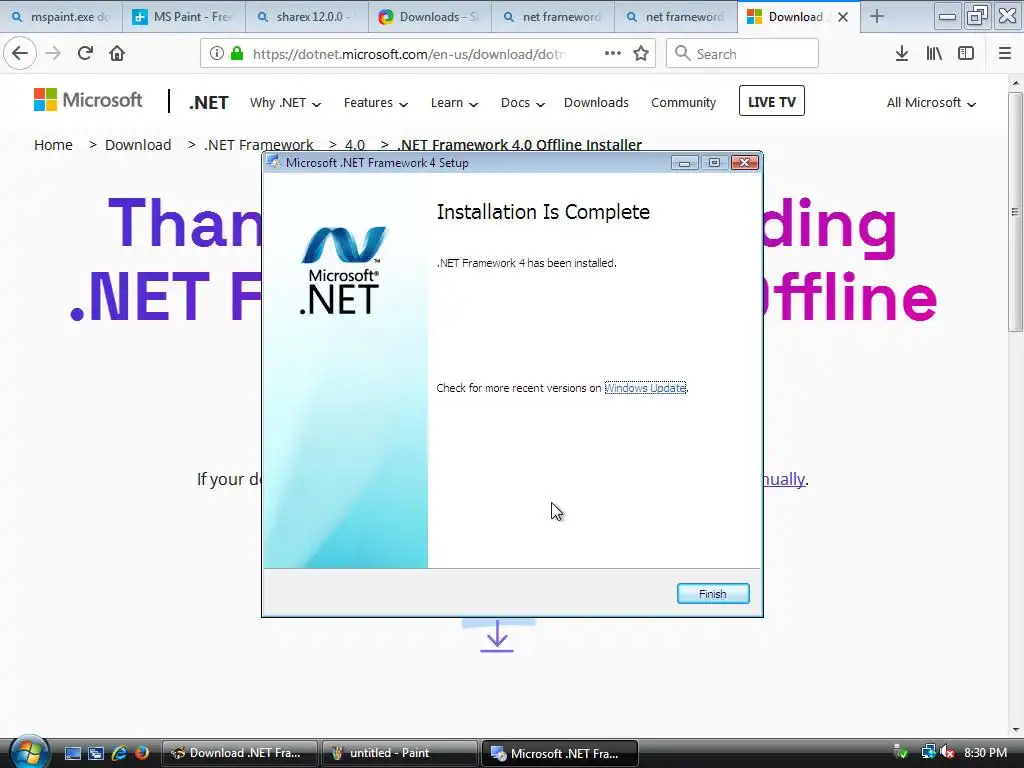Switch to the sharex 12.0.0 tab
The image size is (1024, 768).
(307, 17)
